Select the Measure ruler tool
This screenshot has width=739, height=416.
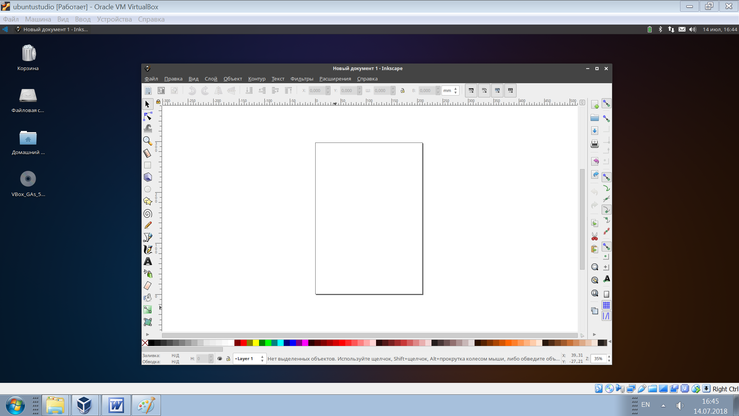click(x=148, y=153)
